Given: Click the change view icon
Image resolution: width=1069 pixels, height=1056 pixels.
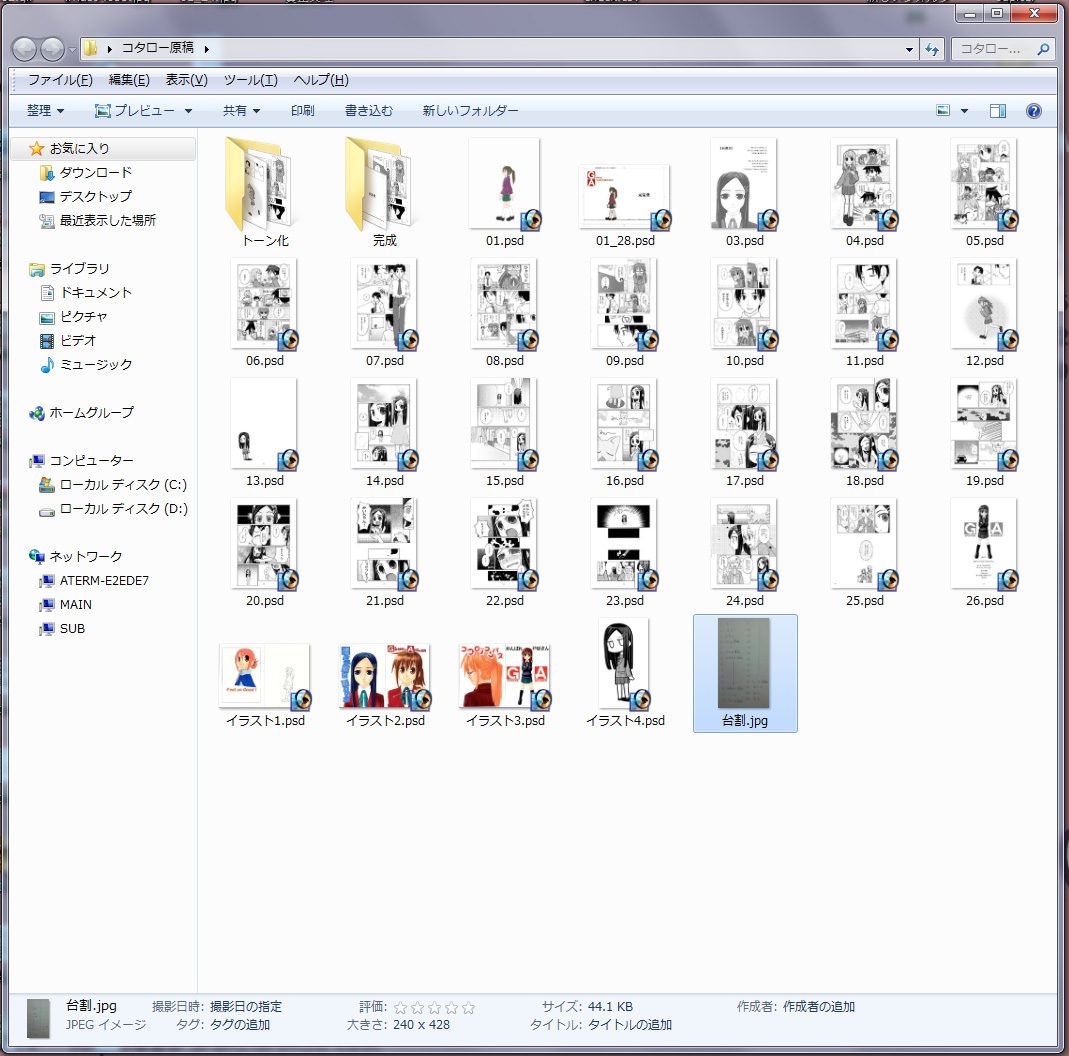Looking at the screenshot, I should [x=943, y=111].
